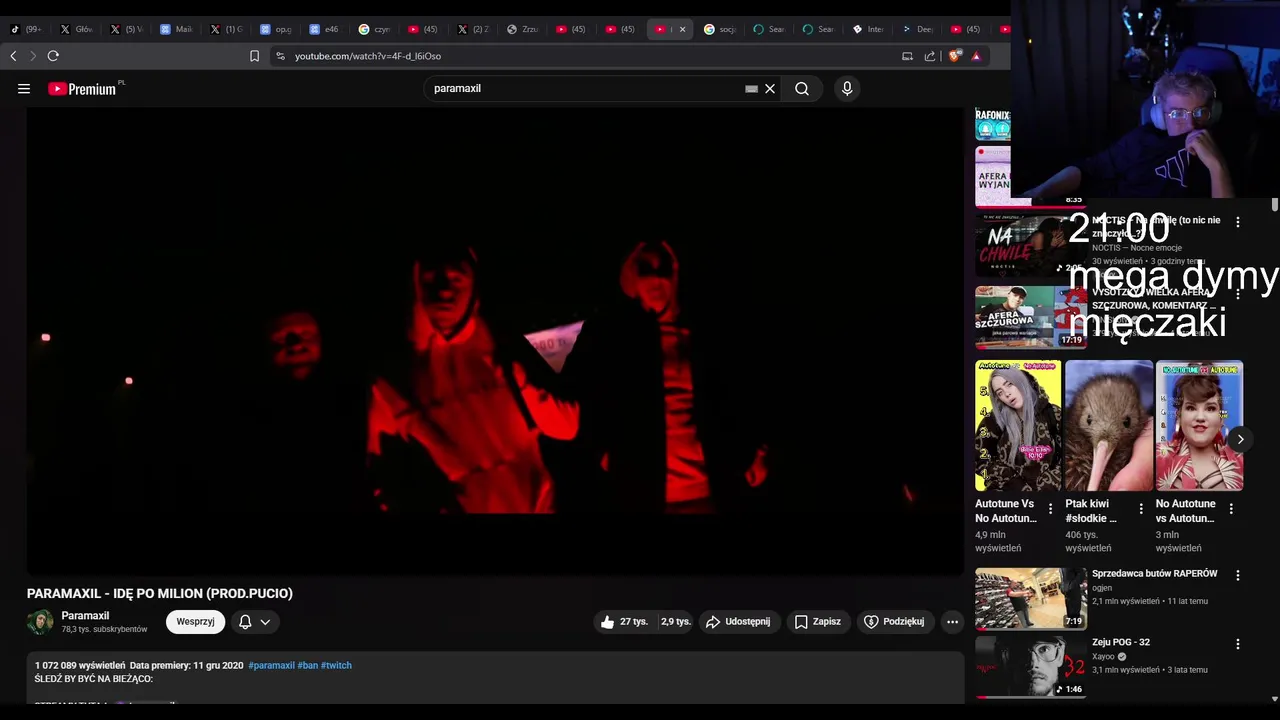The image size is (1280, 720).
Task: Open options menu for Autotune Vs No Autotune short
Action: click(x=1050, y=509)
